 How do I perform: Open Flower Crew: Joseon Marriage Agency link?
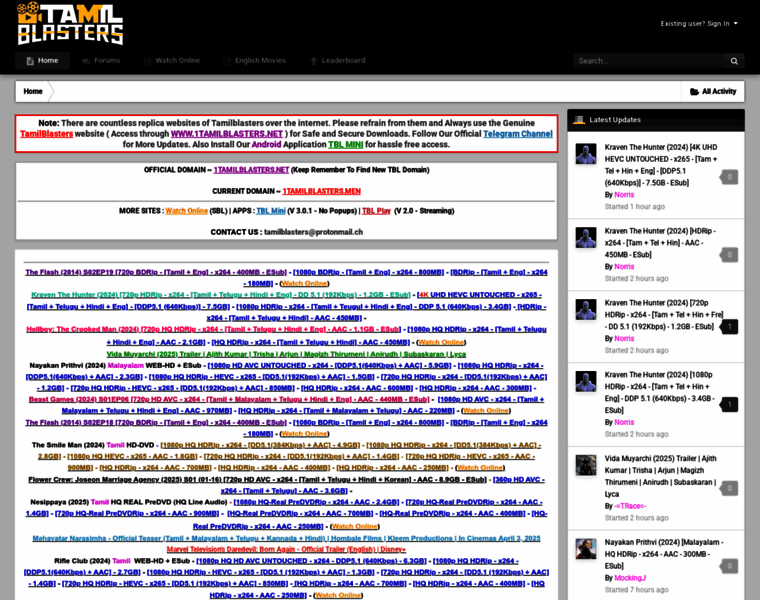257,479
